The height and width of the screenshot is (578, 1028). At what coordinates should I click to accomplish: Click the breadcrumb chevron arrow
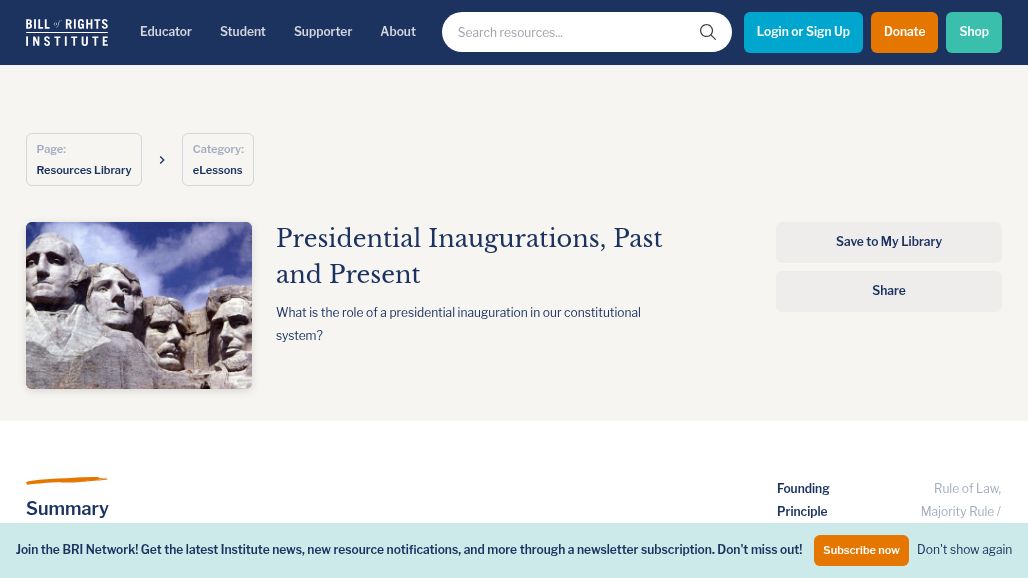pos(162,160)
